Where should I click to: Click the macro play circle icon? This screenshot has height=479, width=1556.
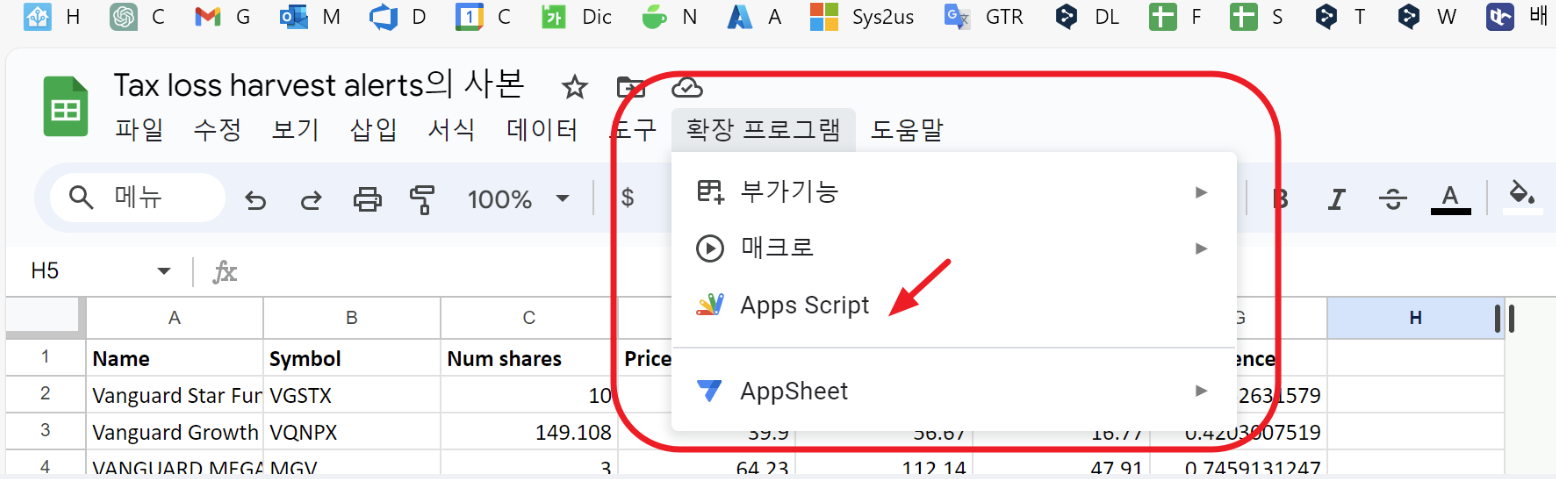[x=709, y=248]
